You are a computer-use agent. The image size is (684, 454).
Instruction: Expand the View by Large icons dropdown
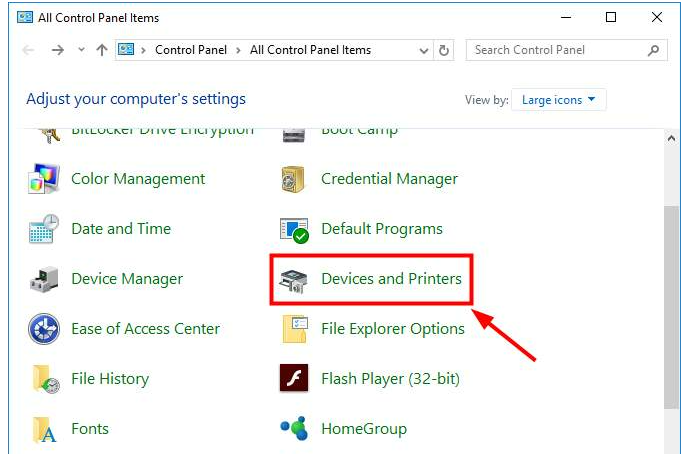click(x=558, y=100)
